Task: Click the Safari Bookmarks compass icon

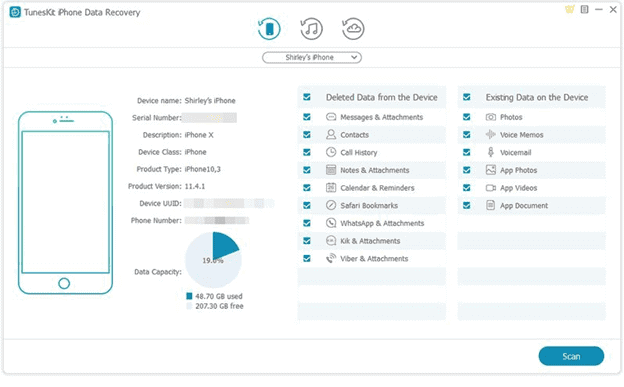Action: point(331,205)
